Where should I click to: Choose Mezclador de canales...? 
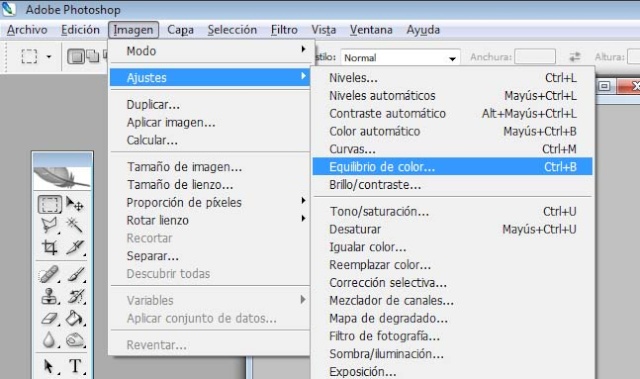(452, 301)
